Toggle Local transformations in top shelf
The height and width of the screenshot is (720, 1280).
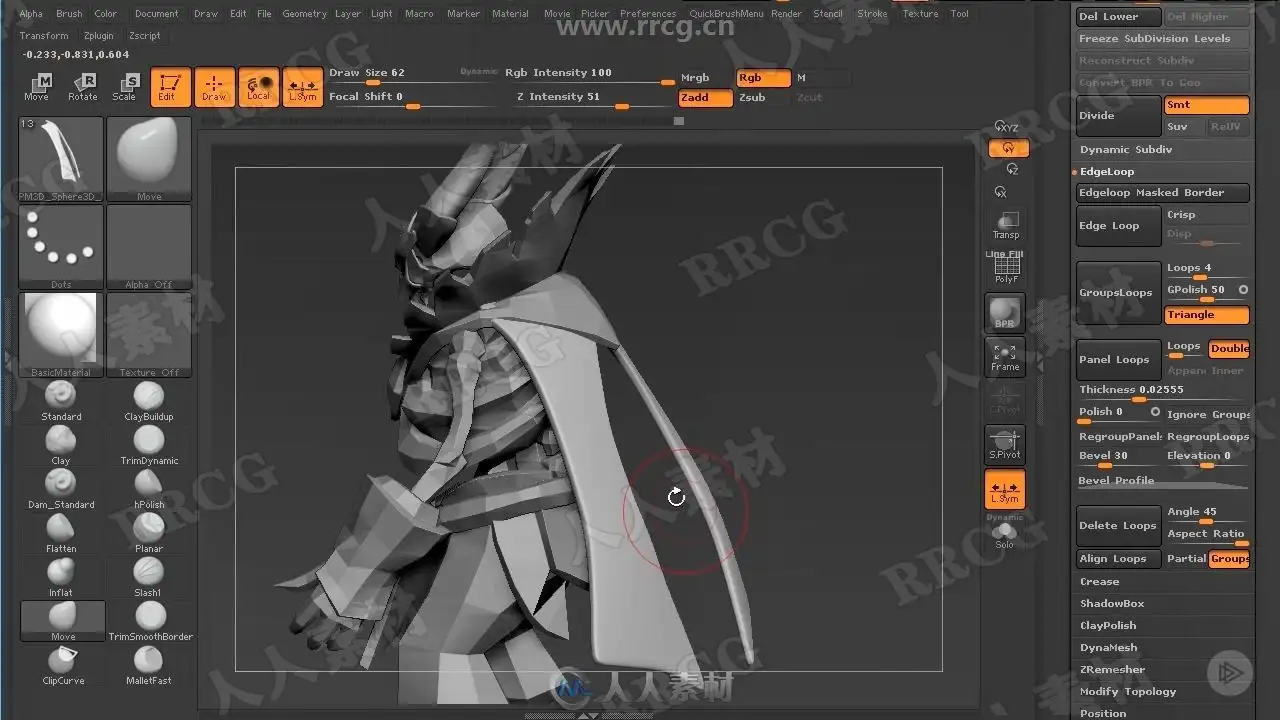click(259, 87)
